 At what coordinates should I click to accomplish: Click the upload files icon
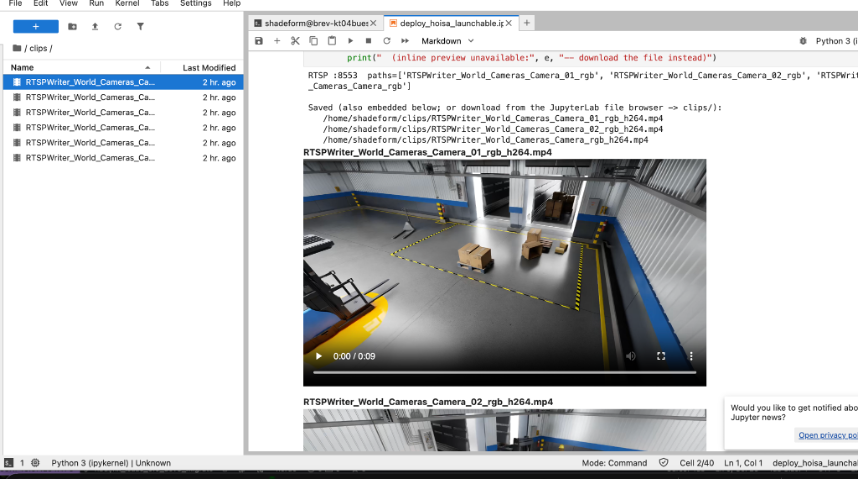(x=95, y=26)
